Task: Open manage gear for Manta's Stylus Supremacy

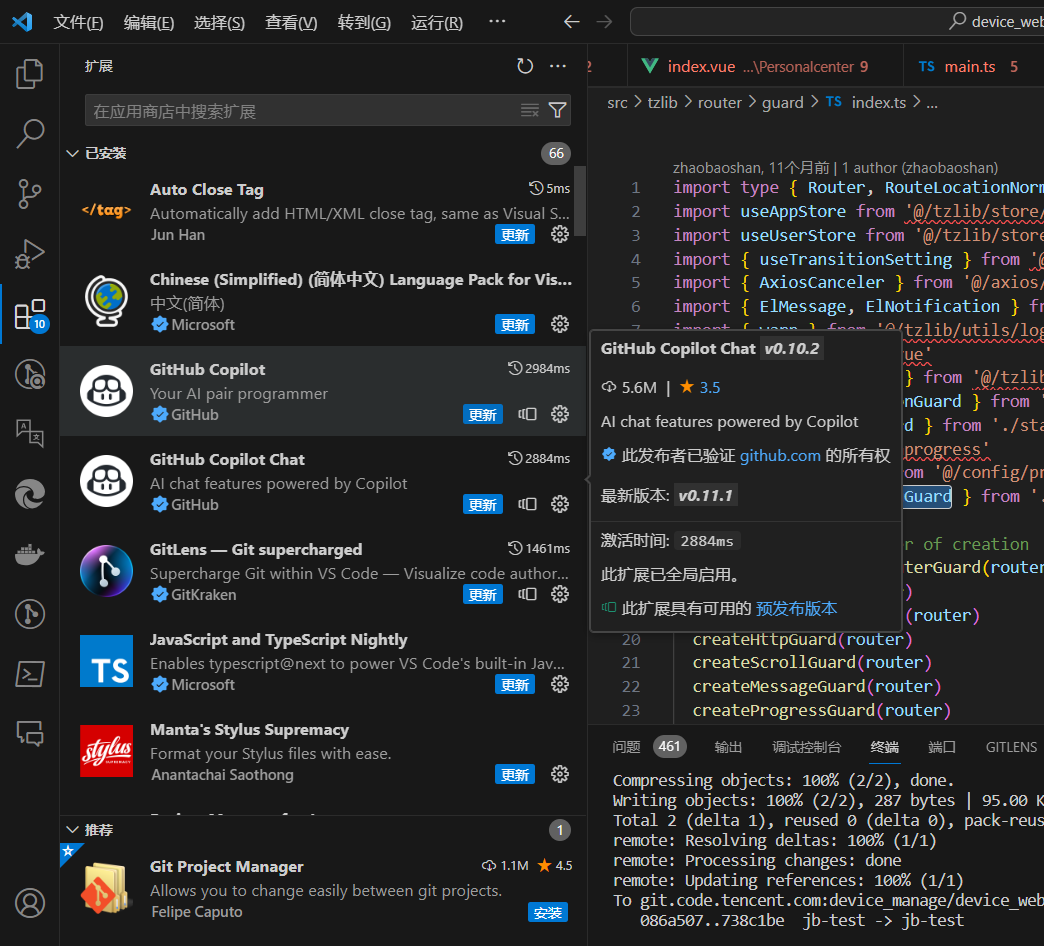Action: [x=560, y=774]
